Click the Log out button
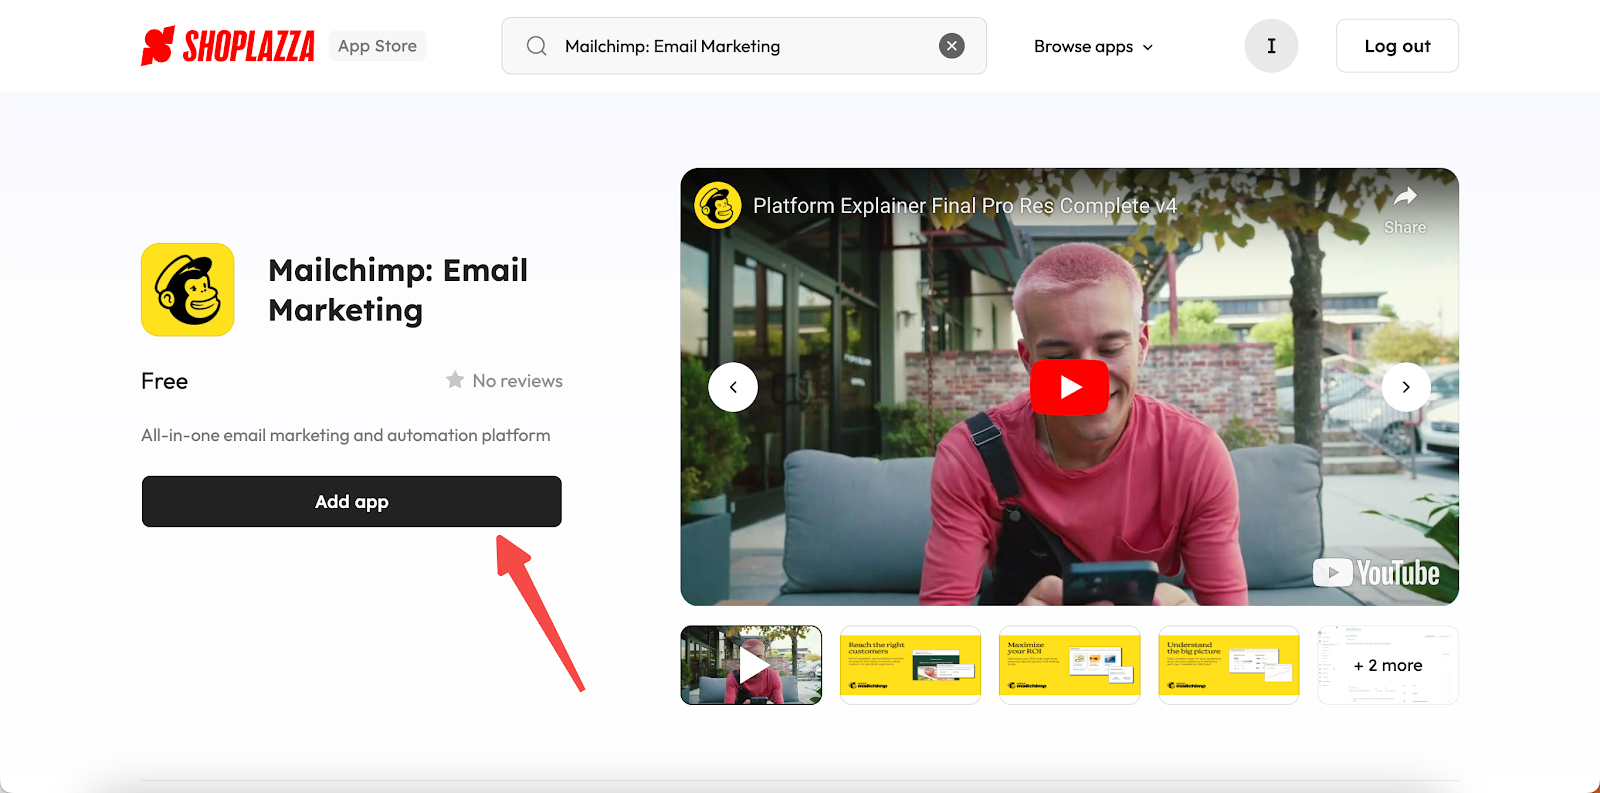The width and height of the screenshot is (1600, 793). (x=1397, y=46)
